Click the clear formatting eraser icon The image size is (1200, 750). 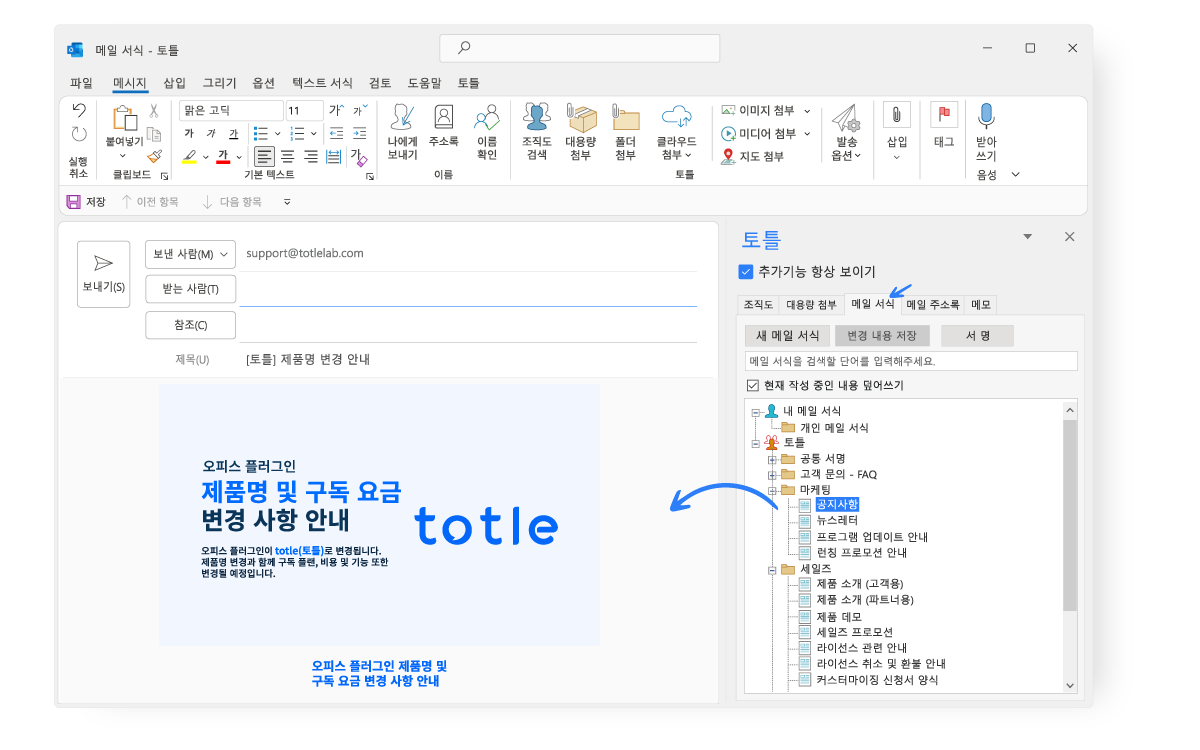tap(358, 156)
